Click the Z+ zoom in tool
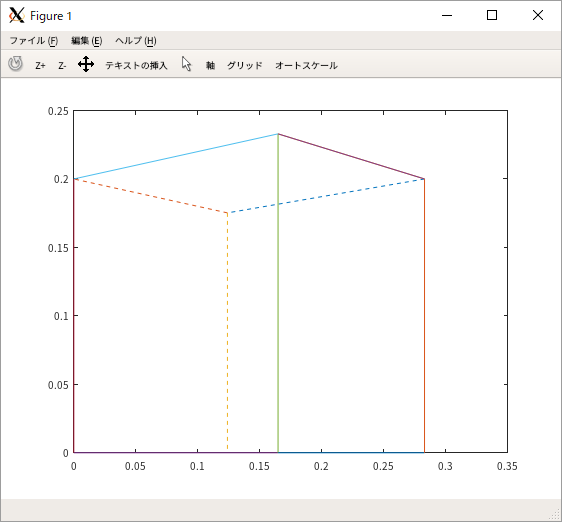This screenshot has height=522, width=562. [40, 66]
